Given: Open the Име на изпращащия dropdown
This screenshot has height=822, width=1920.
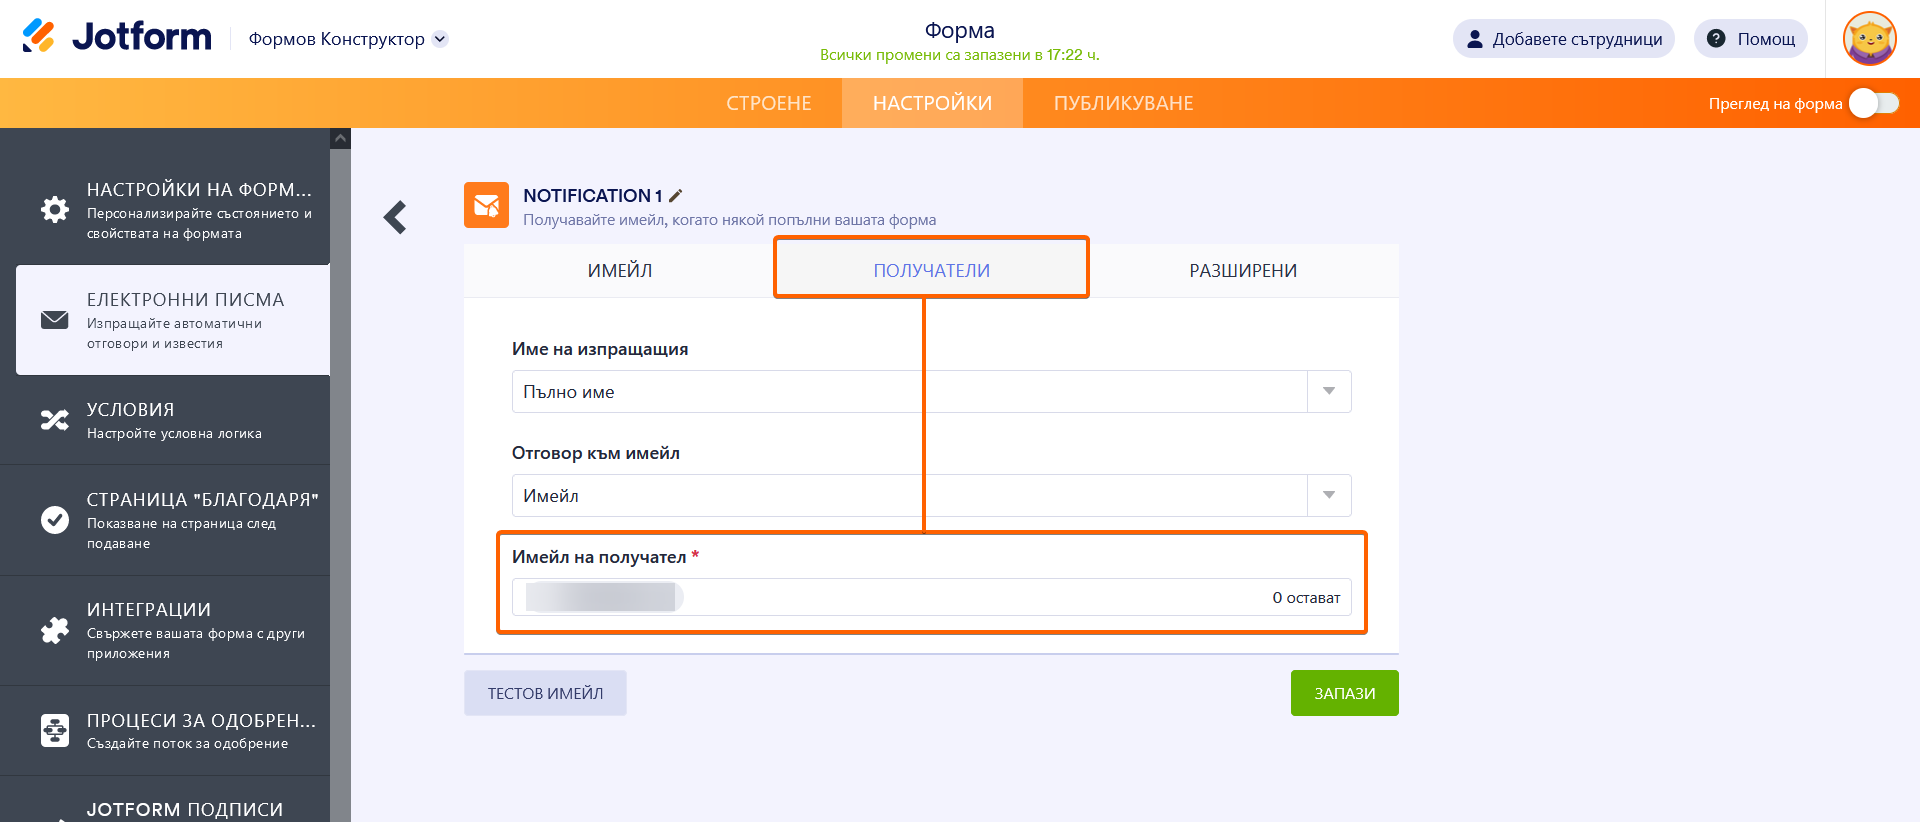Looking at the screenshot, I should click(1329, 392).
